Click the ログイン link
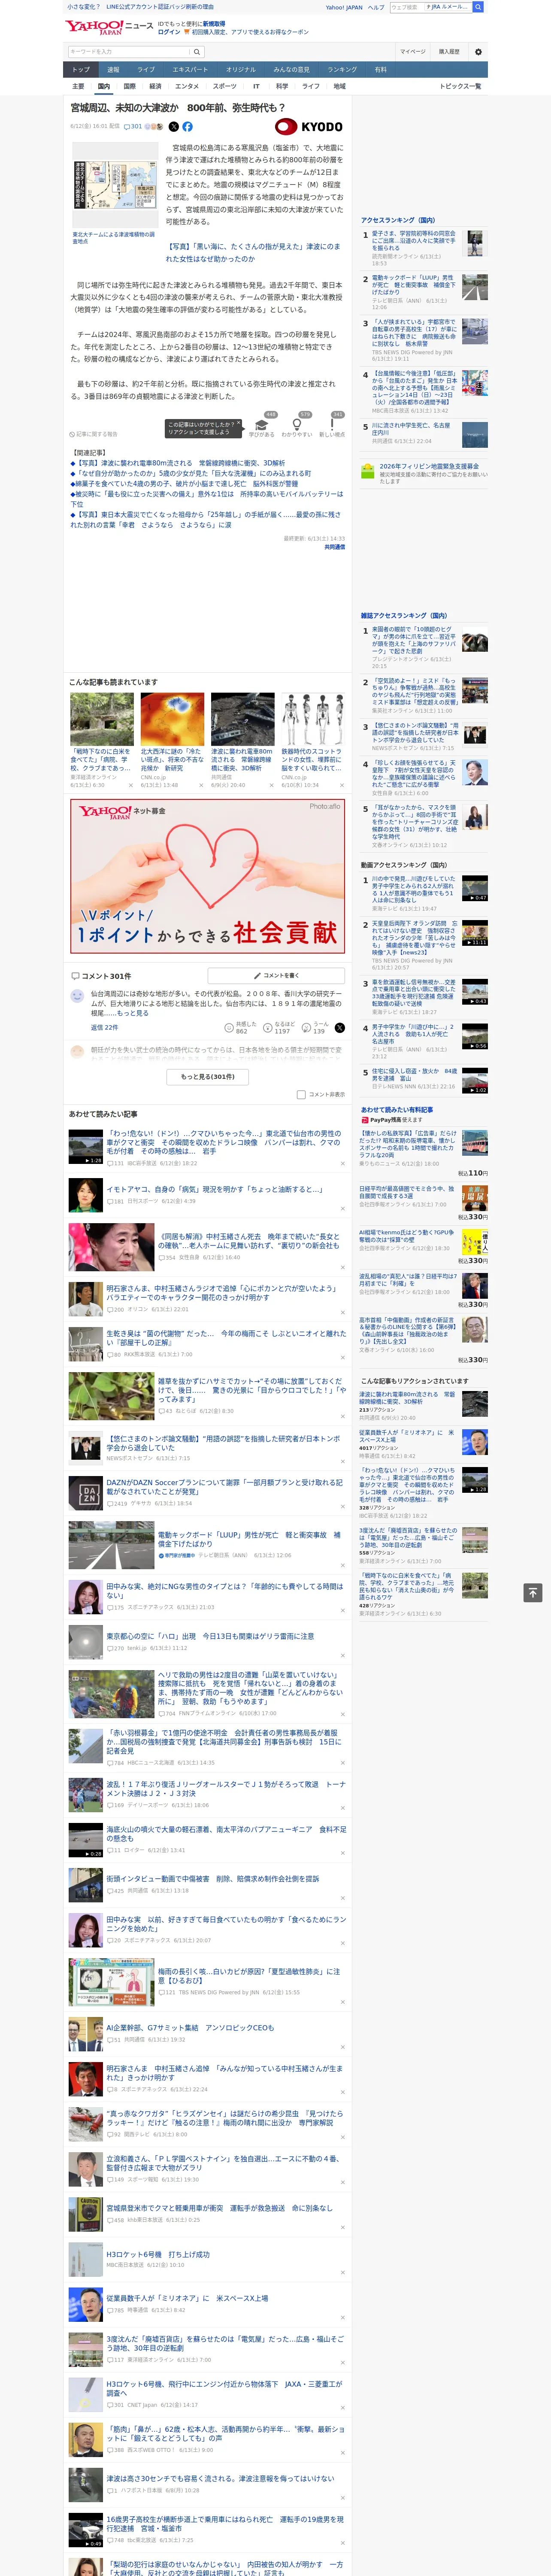The width and height of the screenshot is (551, 2576). pyautogui.click(x=169, y=32)
